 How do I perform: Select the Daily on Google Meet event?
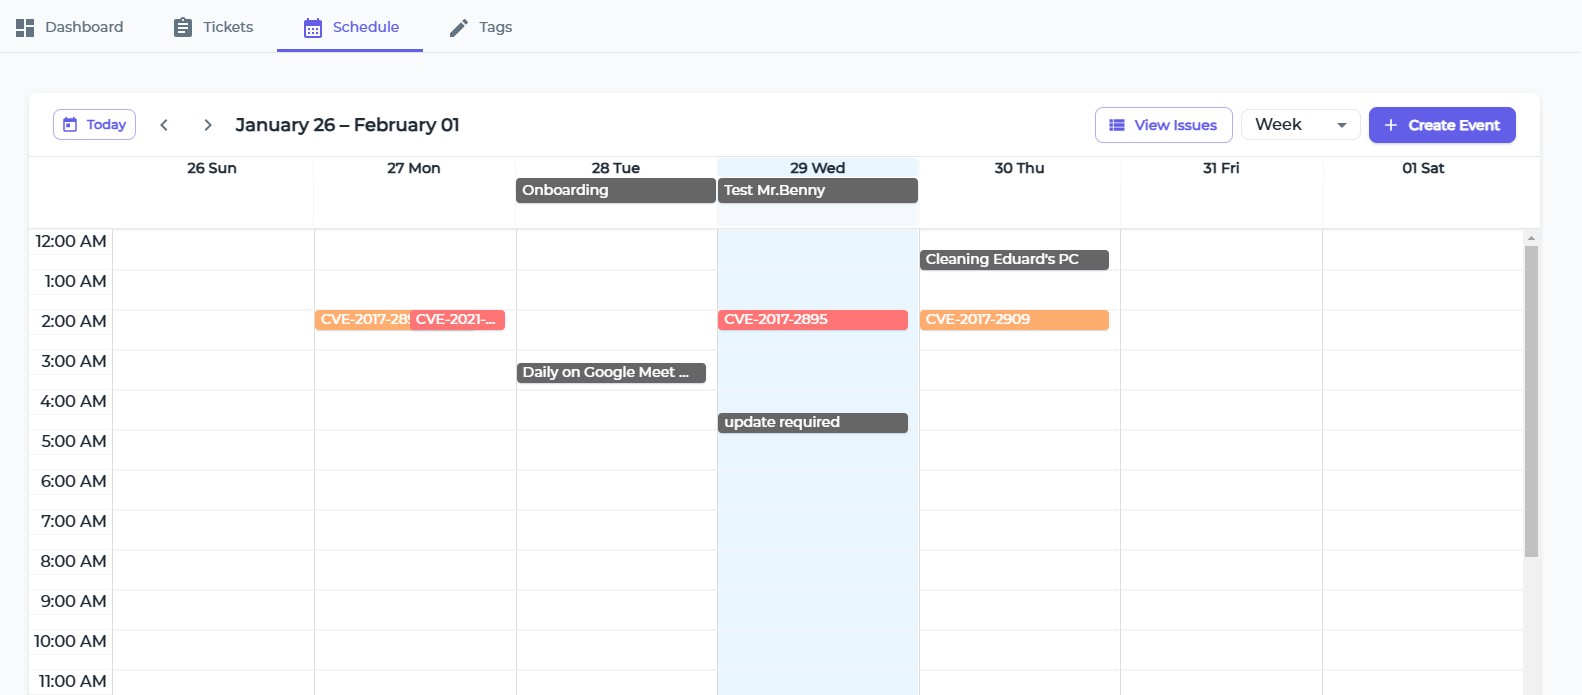[611, 373]
